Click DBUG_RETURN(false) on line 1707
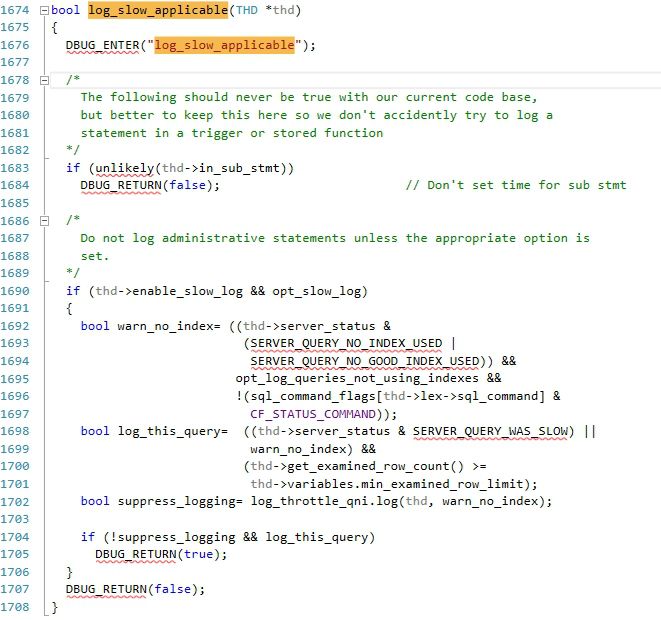The height and width of the screenshot is (620, 661). coord(135,589)
